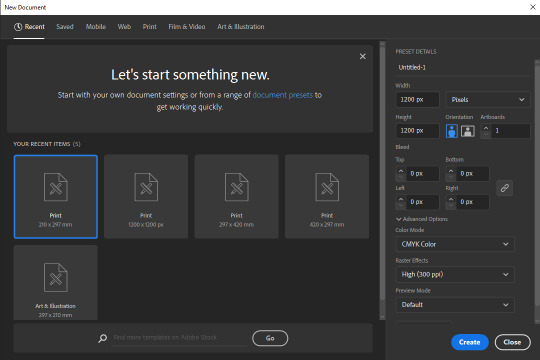Image resolution: width=540 pixels, height=360 pixels.
Task: Increase the Left bleed value
Action: [401, 199]
